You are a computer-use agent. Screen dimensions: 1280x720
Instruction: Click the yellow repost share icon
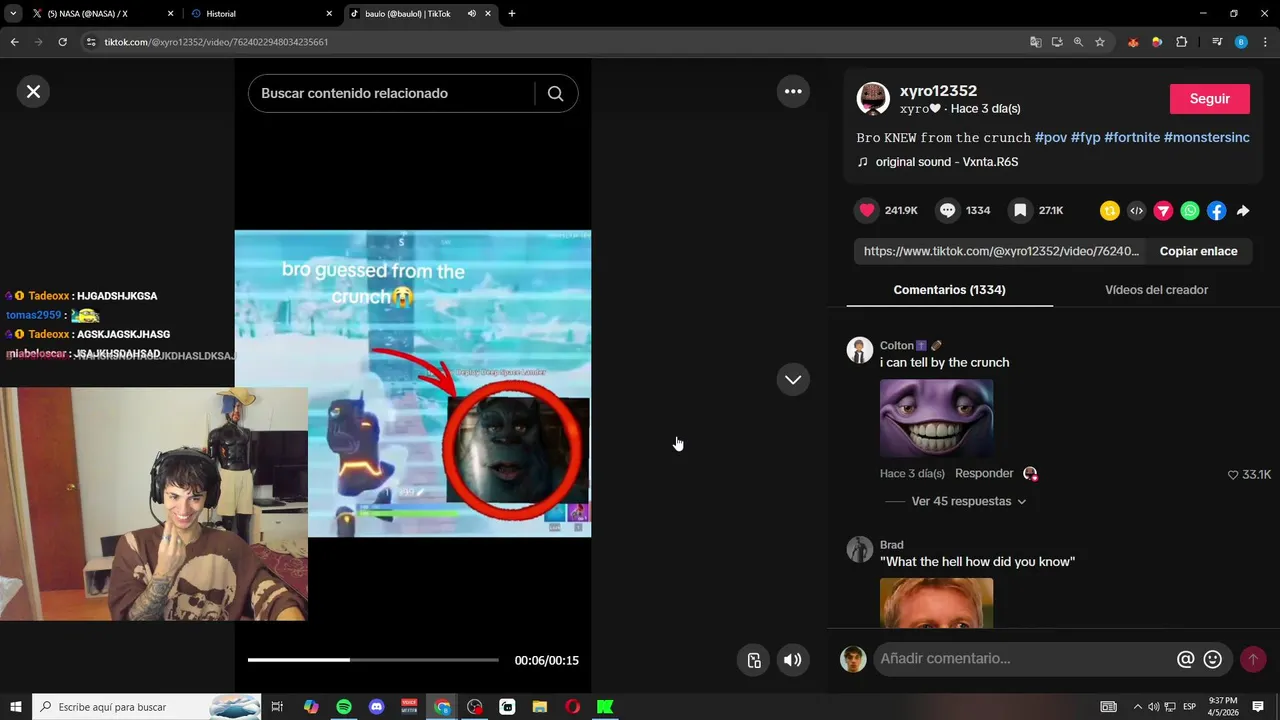pyautogui.click(x=1110, y=211)
